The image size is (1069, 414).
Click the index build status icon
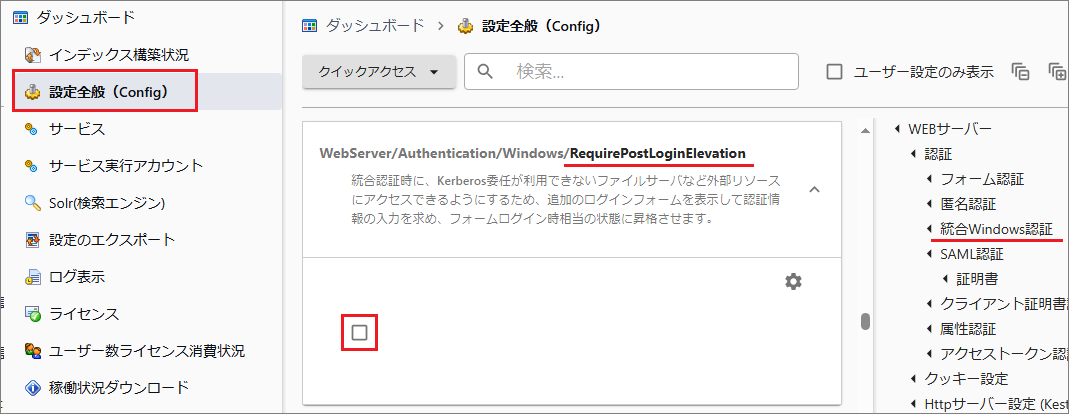tap(31, 55)
